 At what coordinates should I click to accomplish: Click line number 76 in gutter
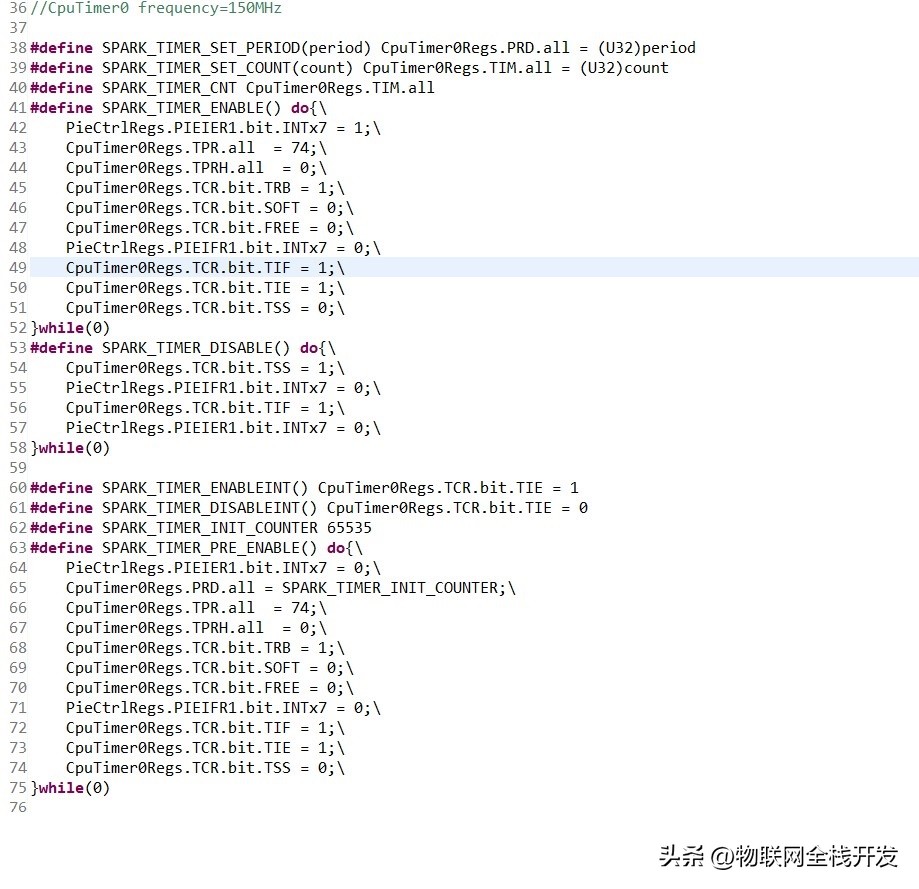[x=18, y=808]
